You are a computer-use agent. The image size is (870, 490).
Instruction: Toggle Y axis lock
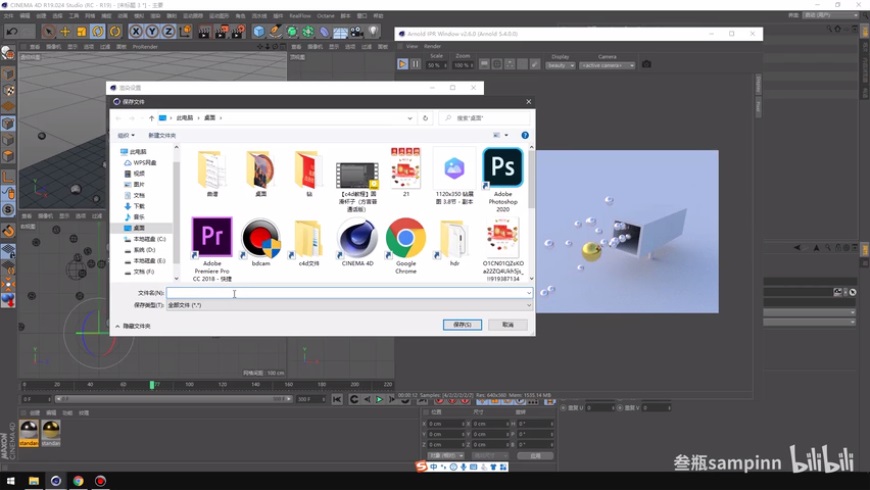coord(151,32)
